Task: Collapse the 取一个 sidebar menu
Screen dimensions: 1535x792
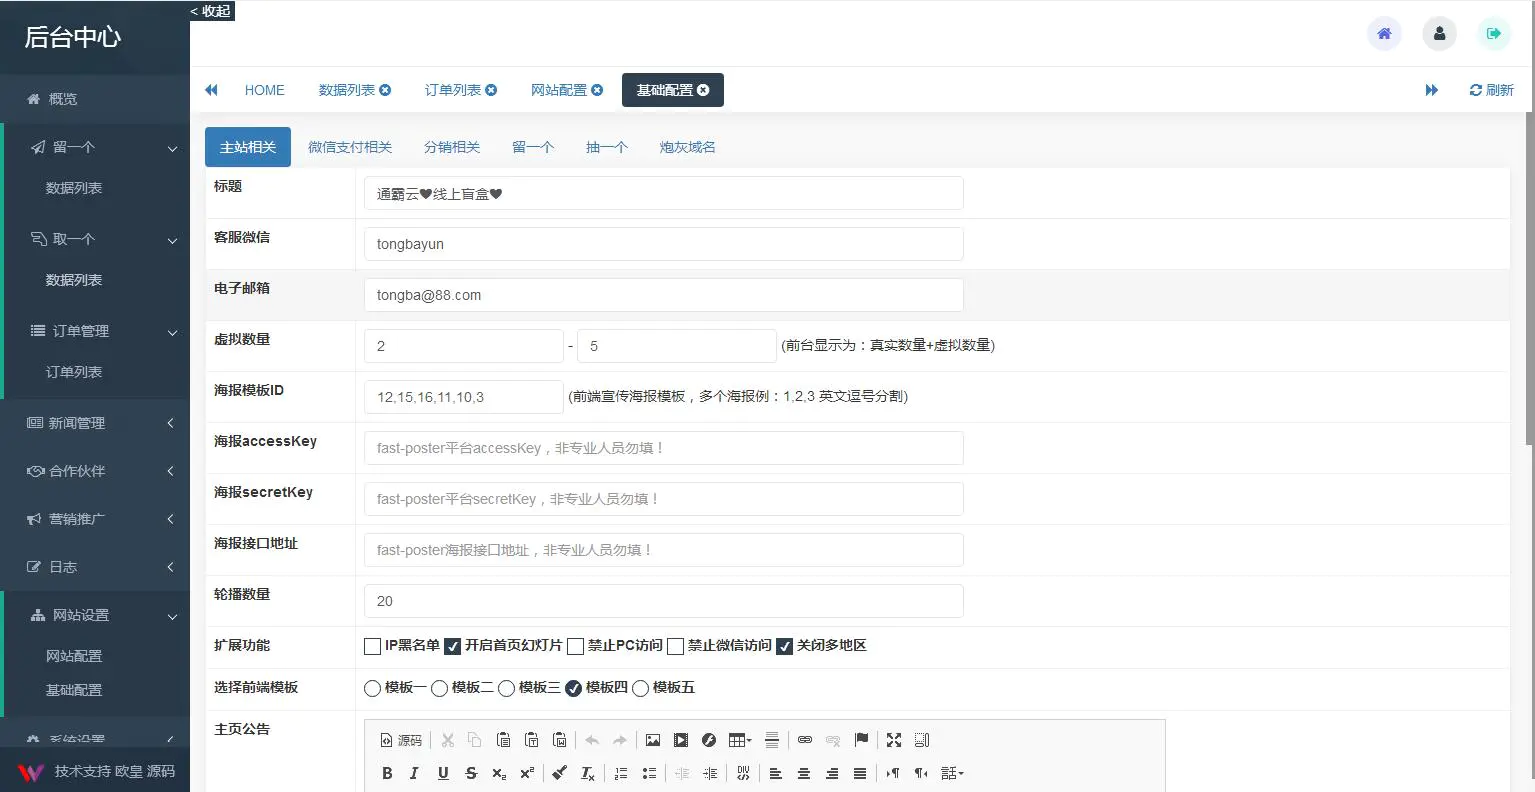Action: point(97,239)
